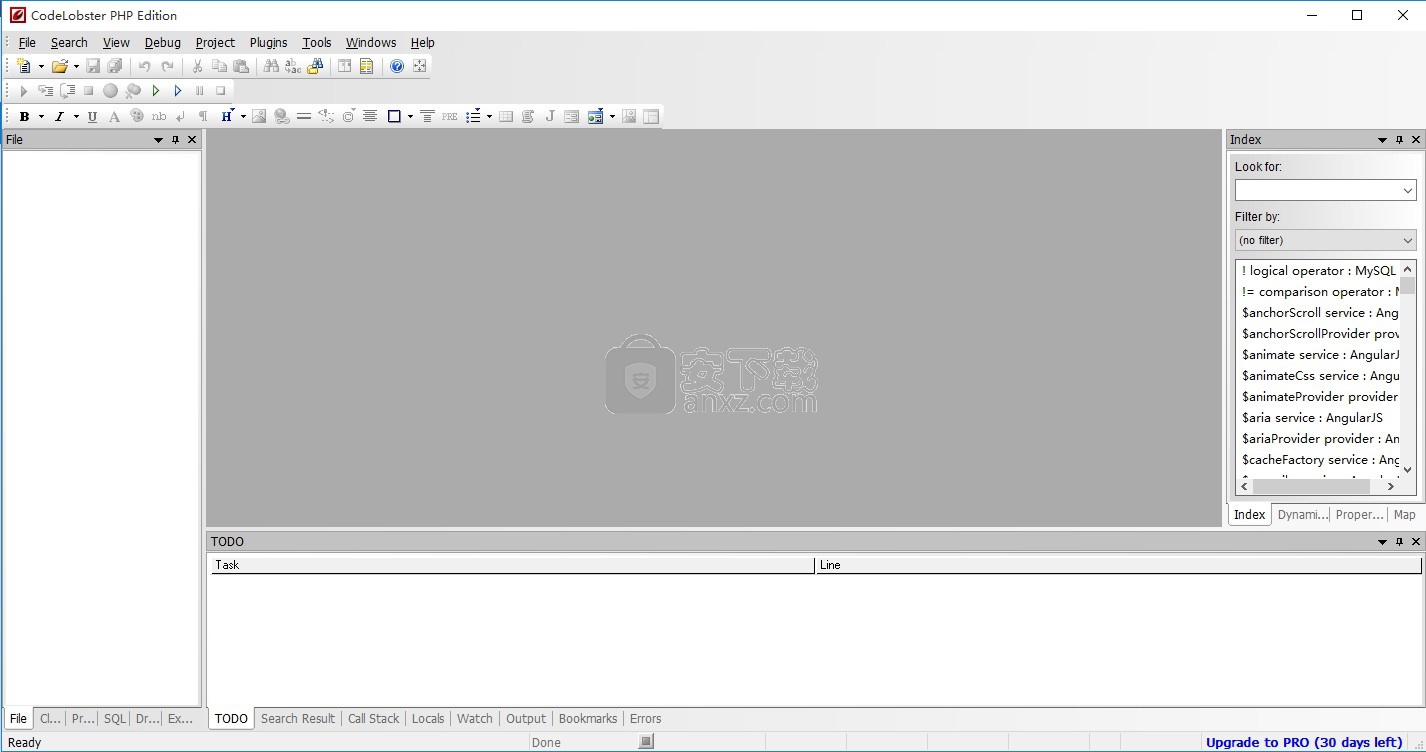This screenshot has width=1426, height=752.
Task: Expand the Heading H dropdown arrow
Action: click(243, 116)
